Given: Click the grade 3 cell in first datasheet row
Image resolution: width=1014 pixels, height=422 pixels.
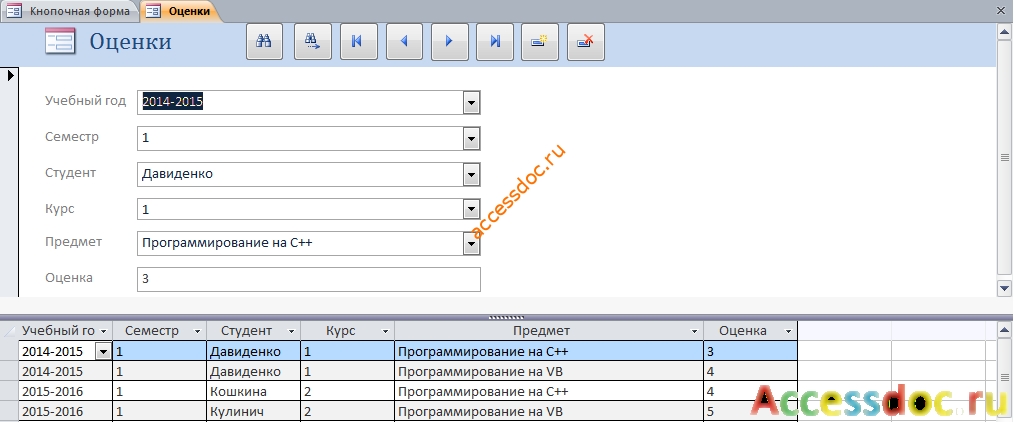Looking at the screenshot, I should click(750, 352).
